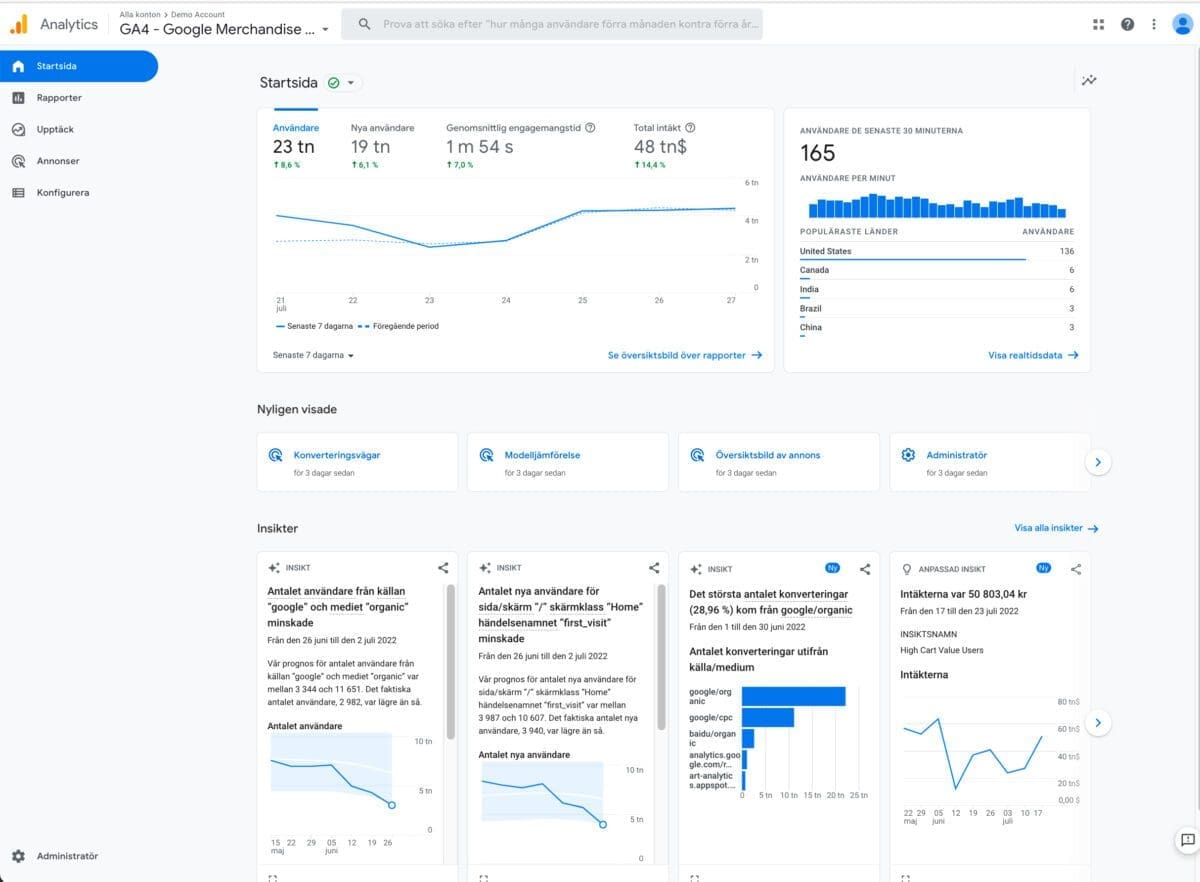
Task: Open the insights sparkline icon beside Startsida
Action: coord(1089,81)
